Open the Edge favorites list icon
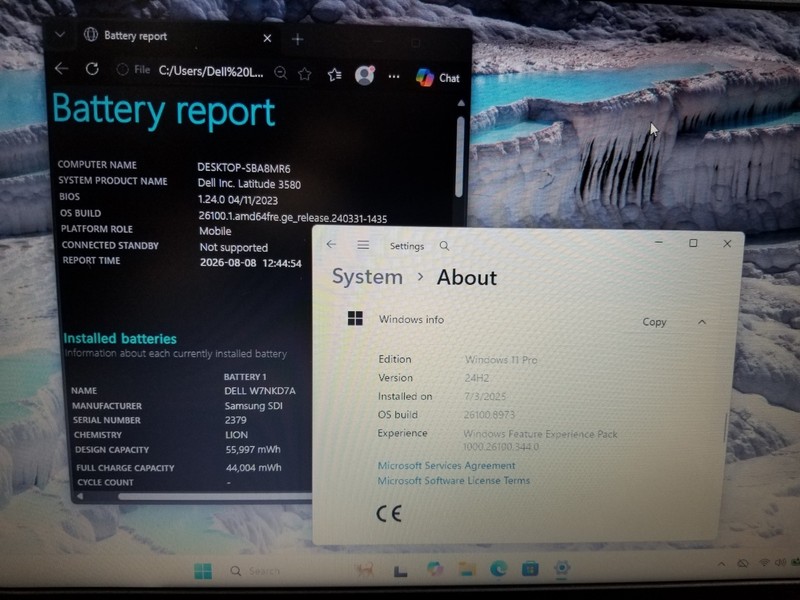 pos(335,75)
